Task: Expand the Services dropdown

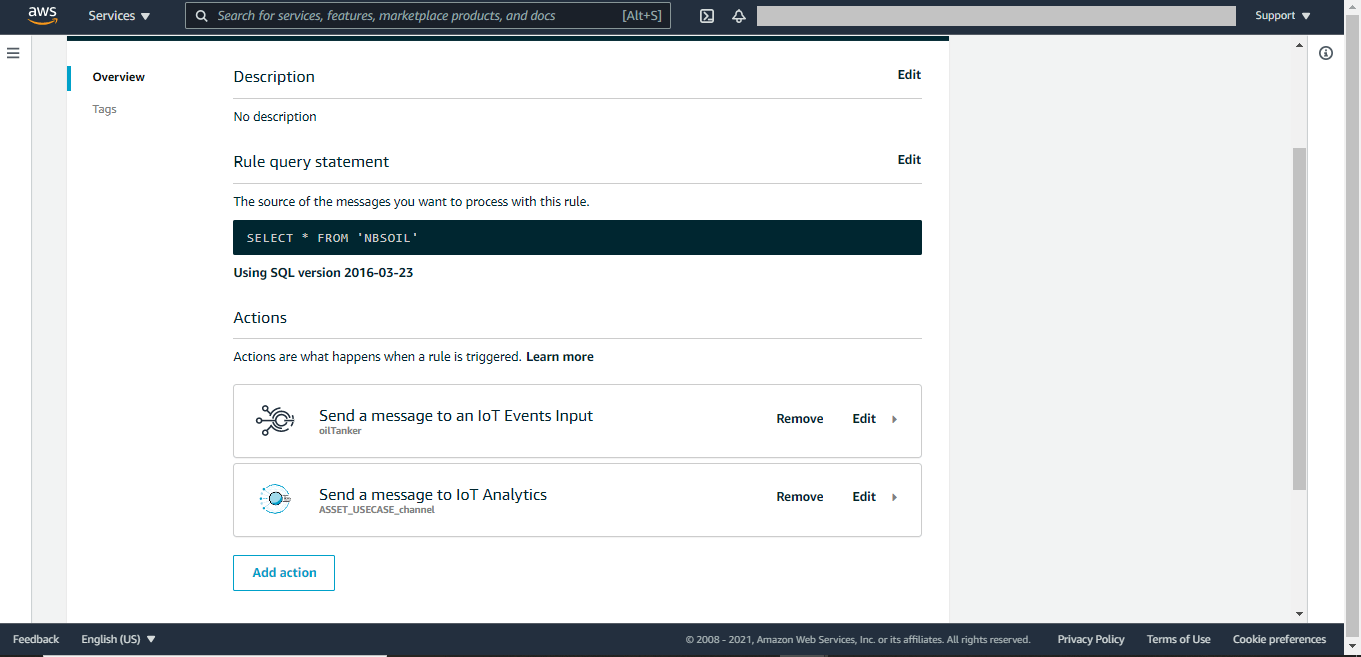Action: 119,16
